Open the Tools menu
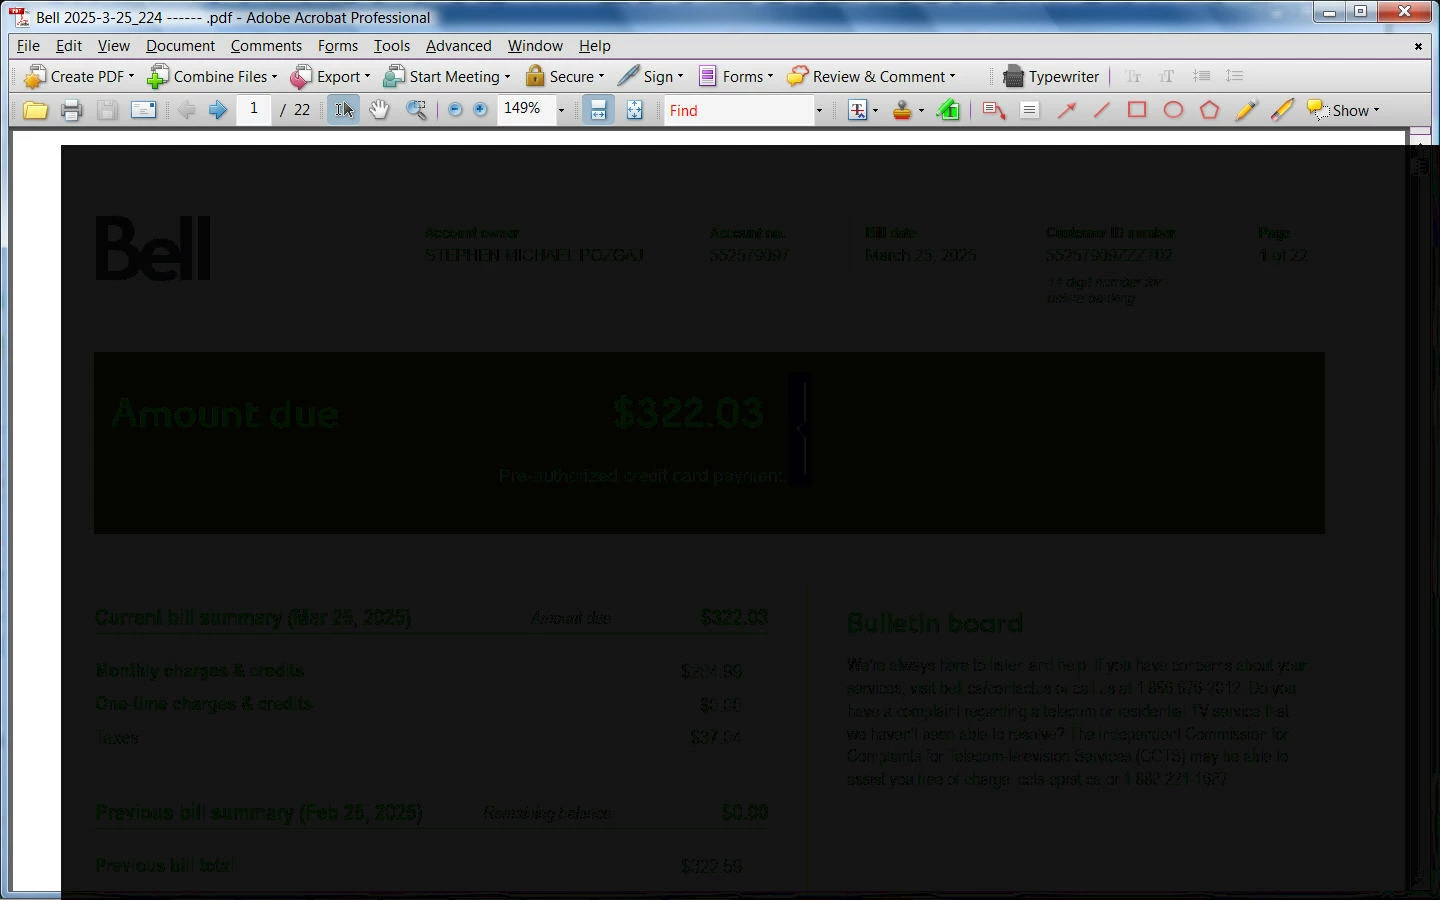The height and width of the screenshot is (900, 1440). click(x=392, y=46)
